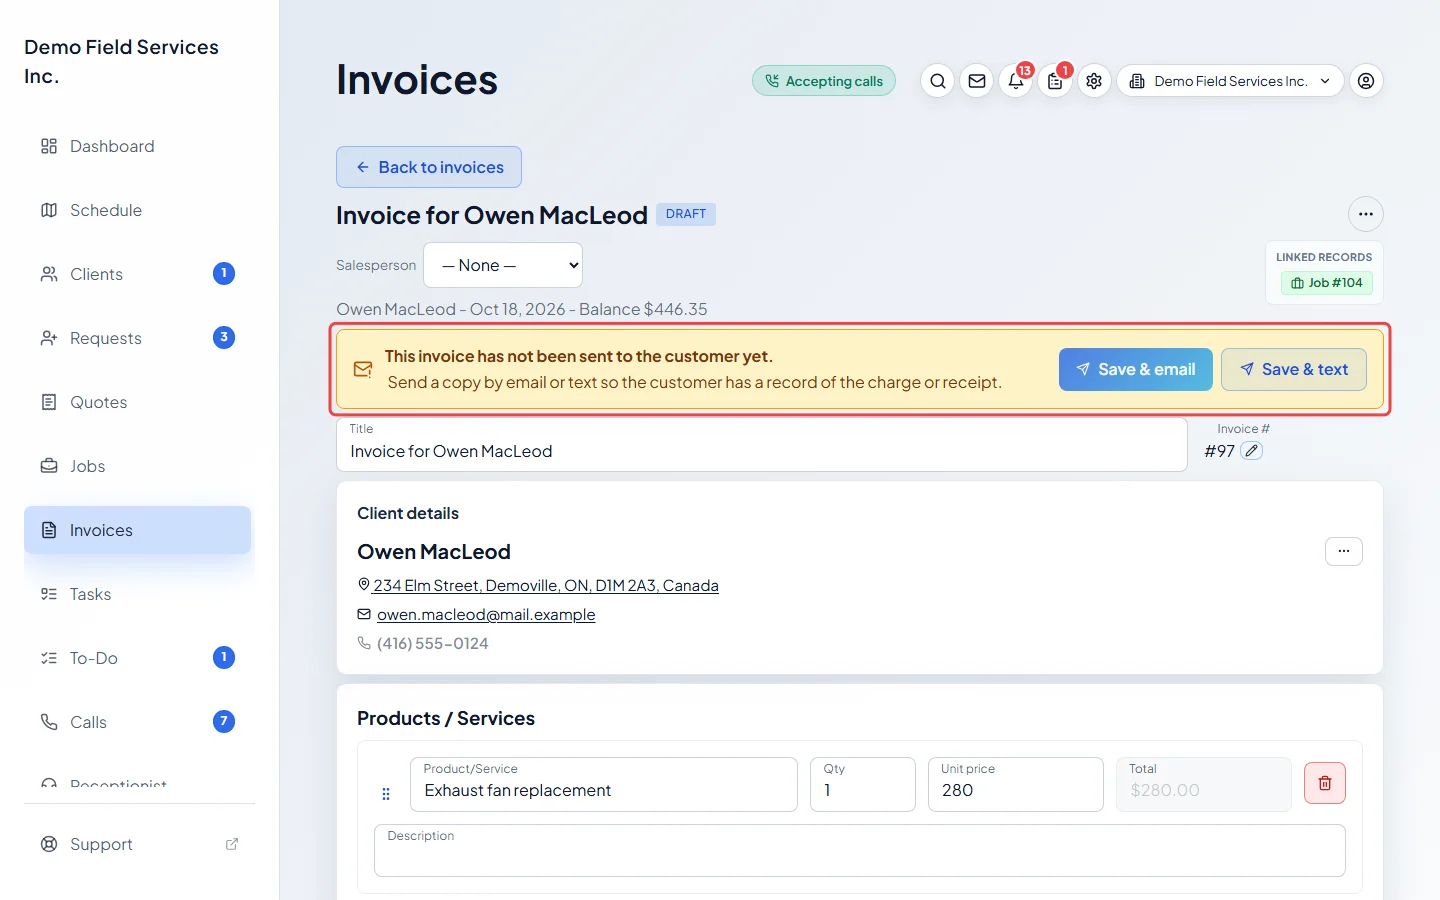The image size is (1440, 900).
Task: Delete Exhaust fan replacement line with trash icon
Action: tap(1325, 783)
